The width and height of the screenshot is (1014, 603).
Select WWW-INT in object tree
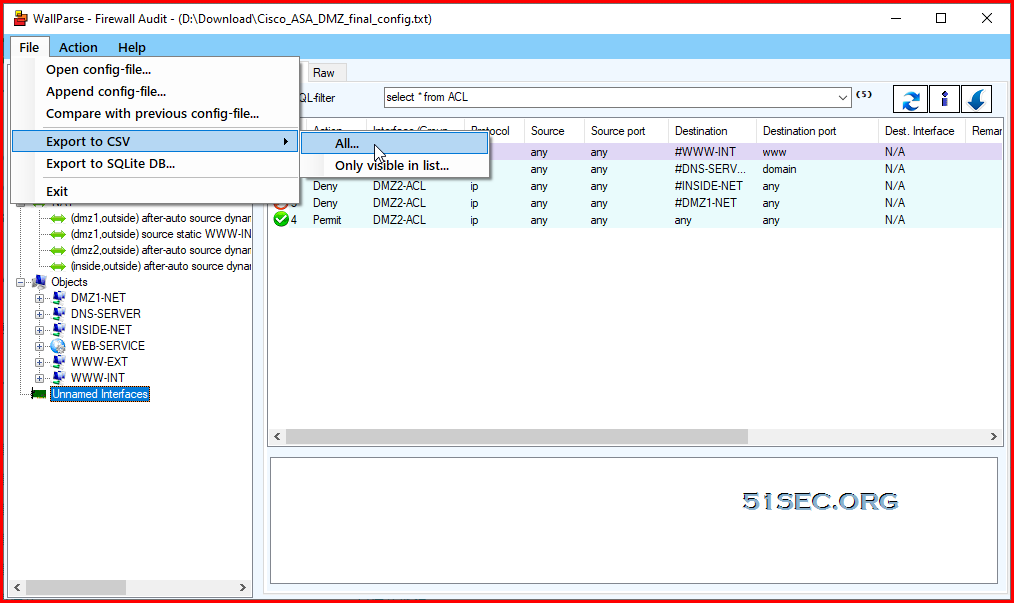[98, 377]
